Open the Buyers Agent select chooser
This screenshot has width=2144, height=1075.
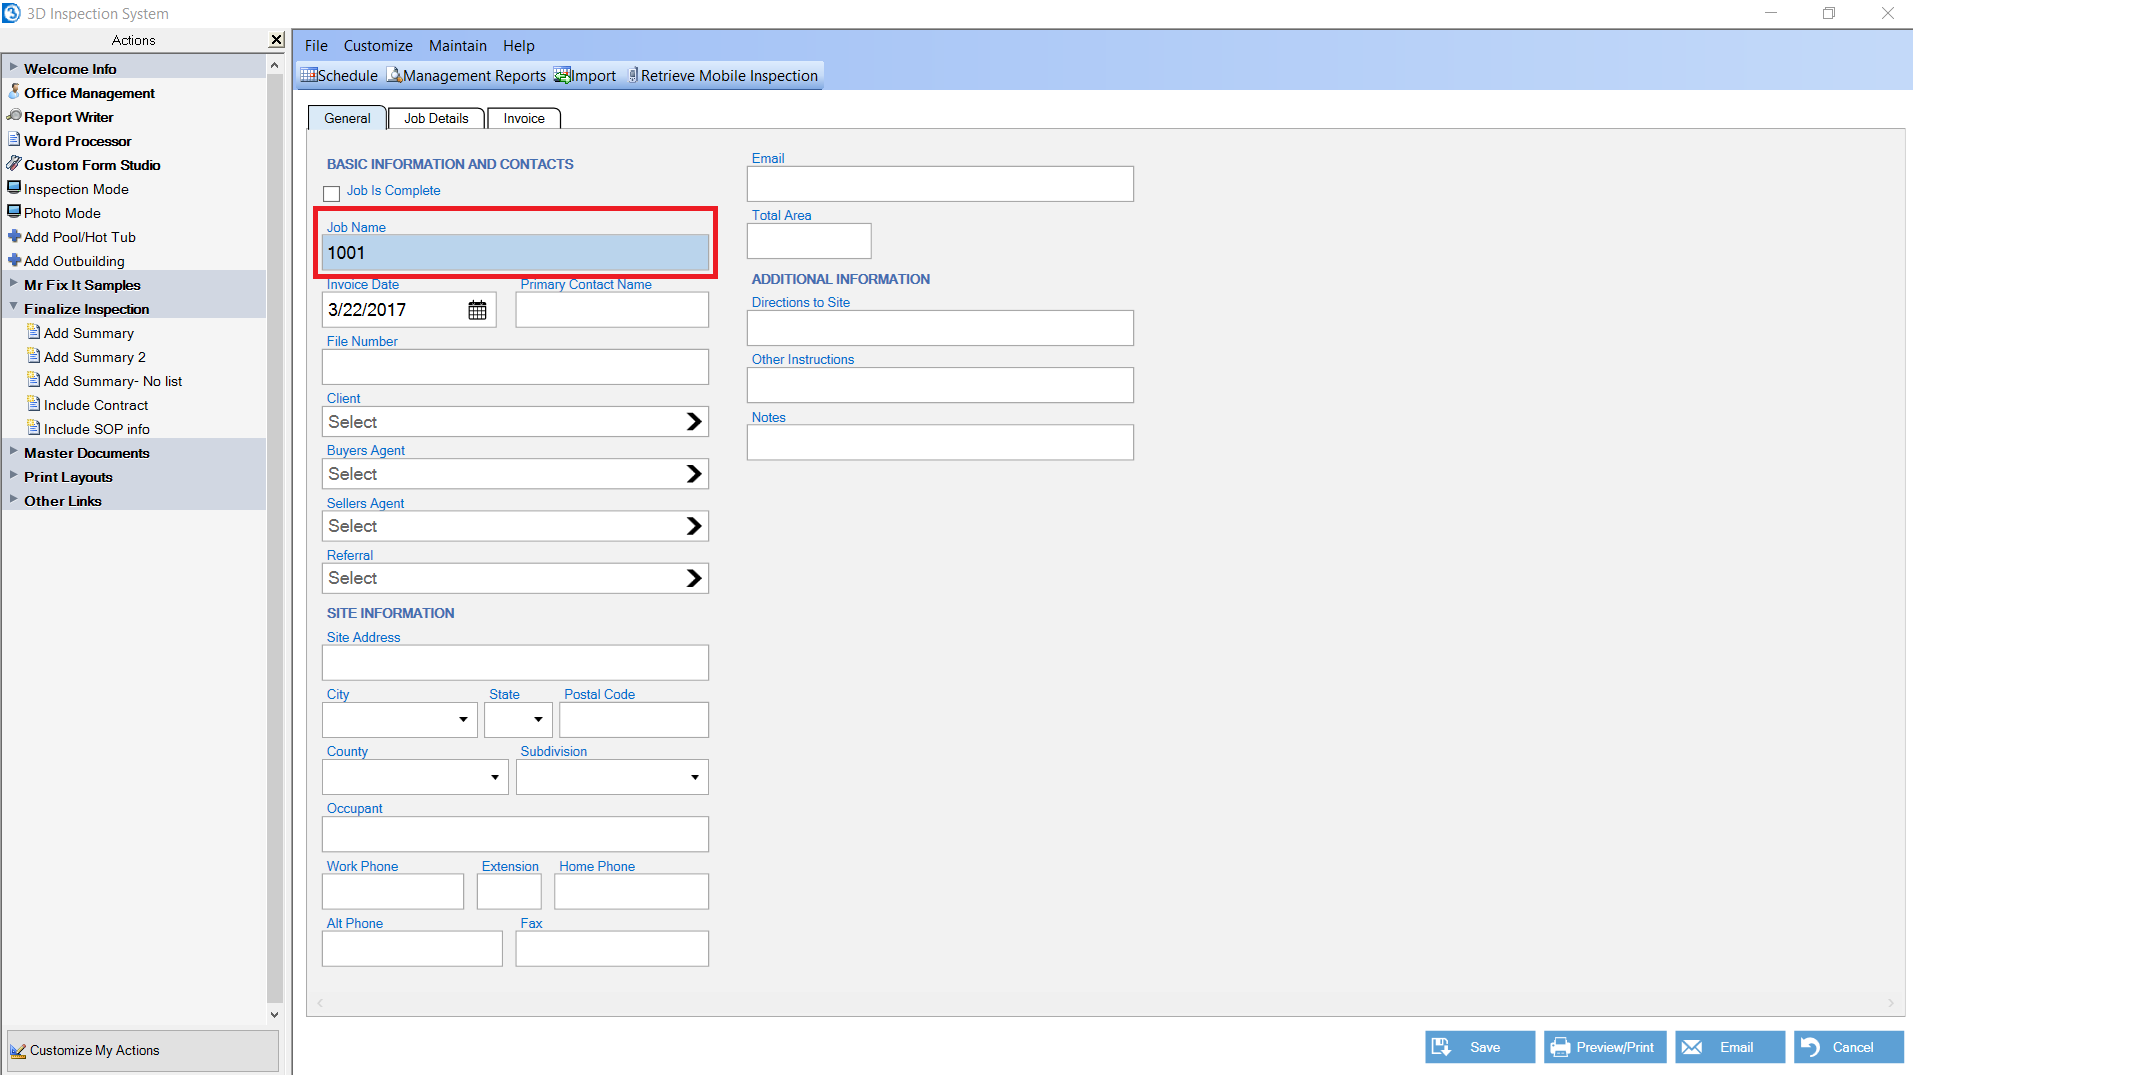tap(515, 474)
